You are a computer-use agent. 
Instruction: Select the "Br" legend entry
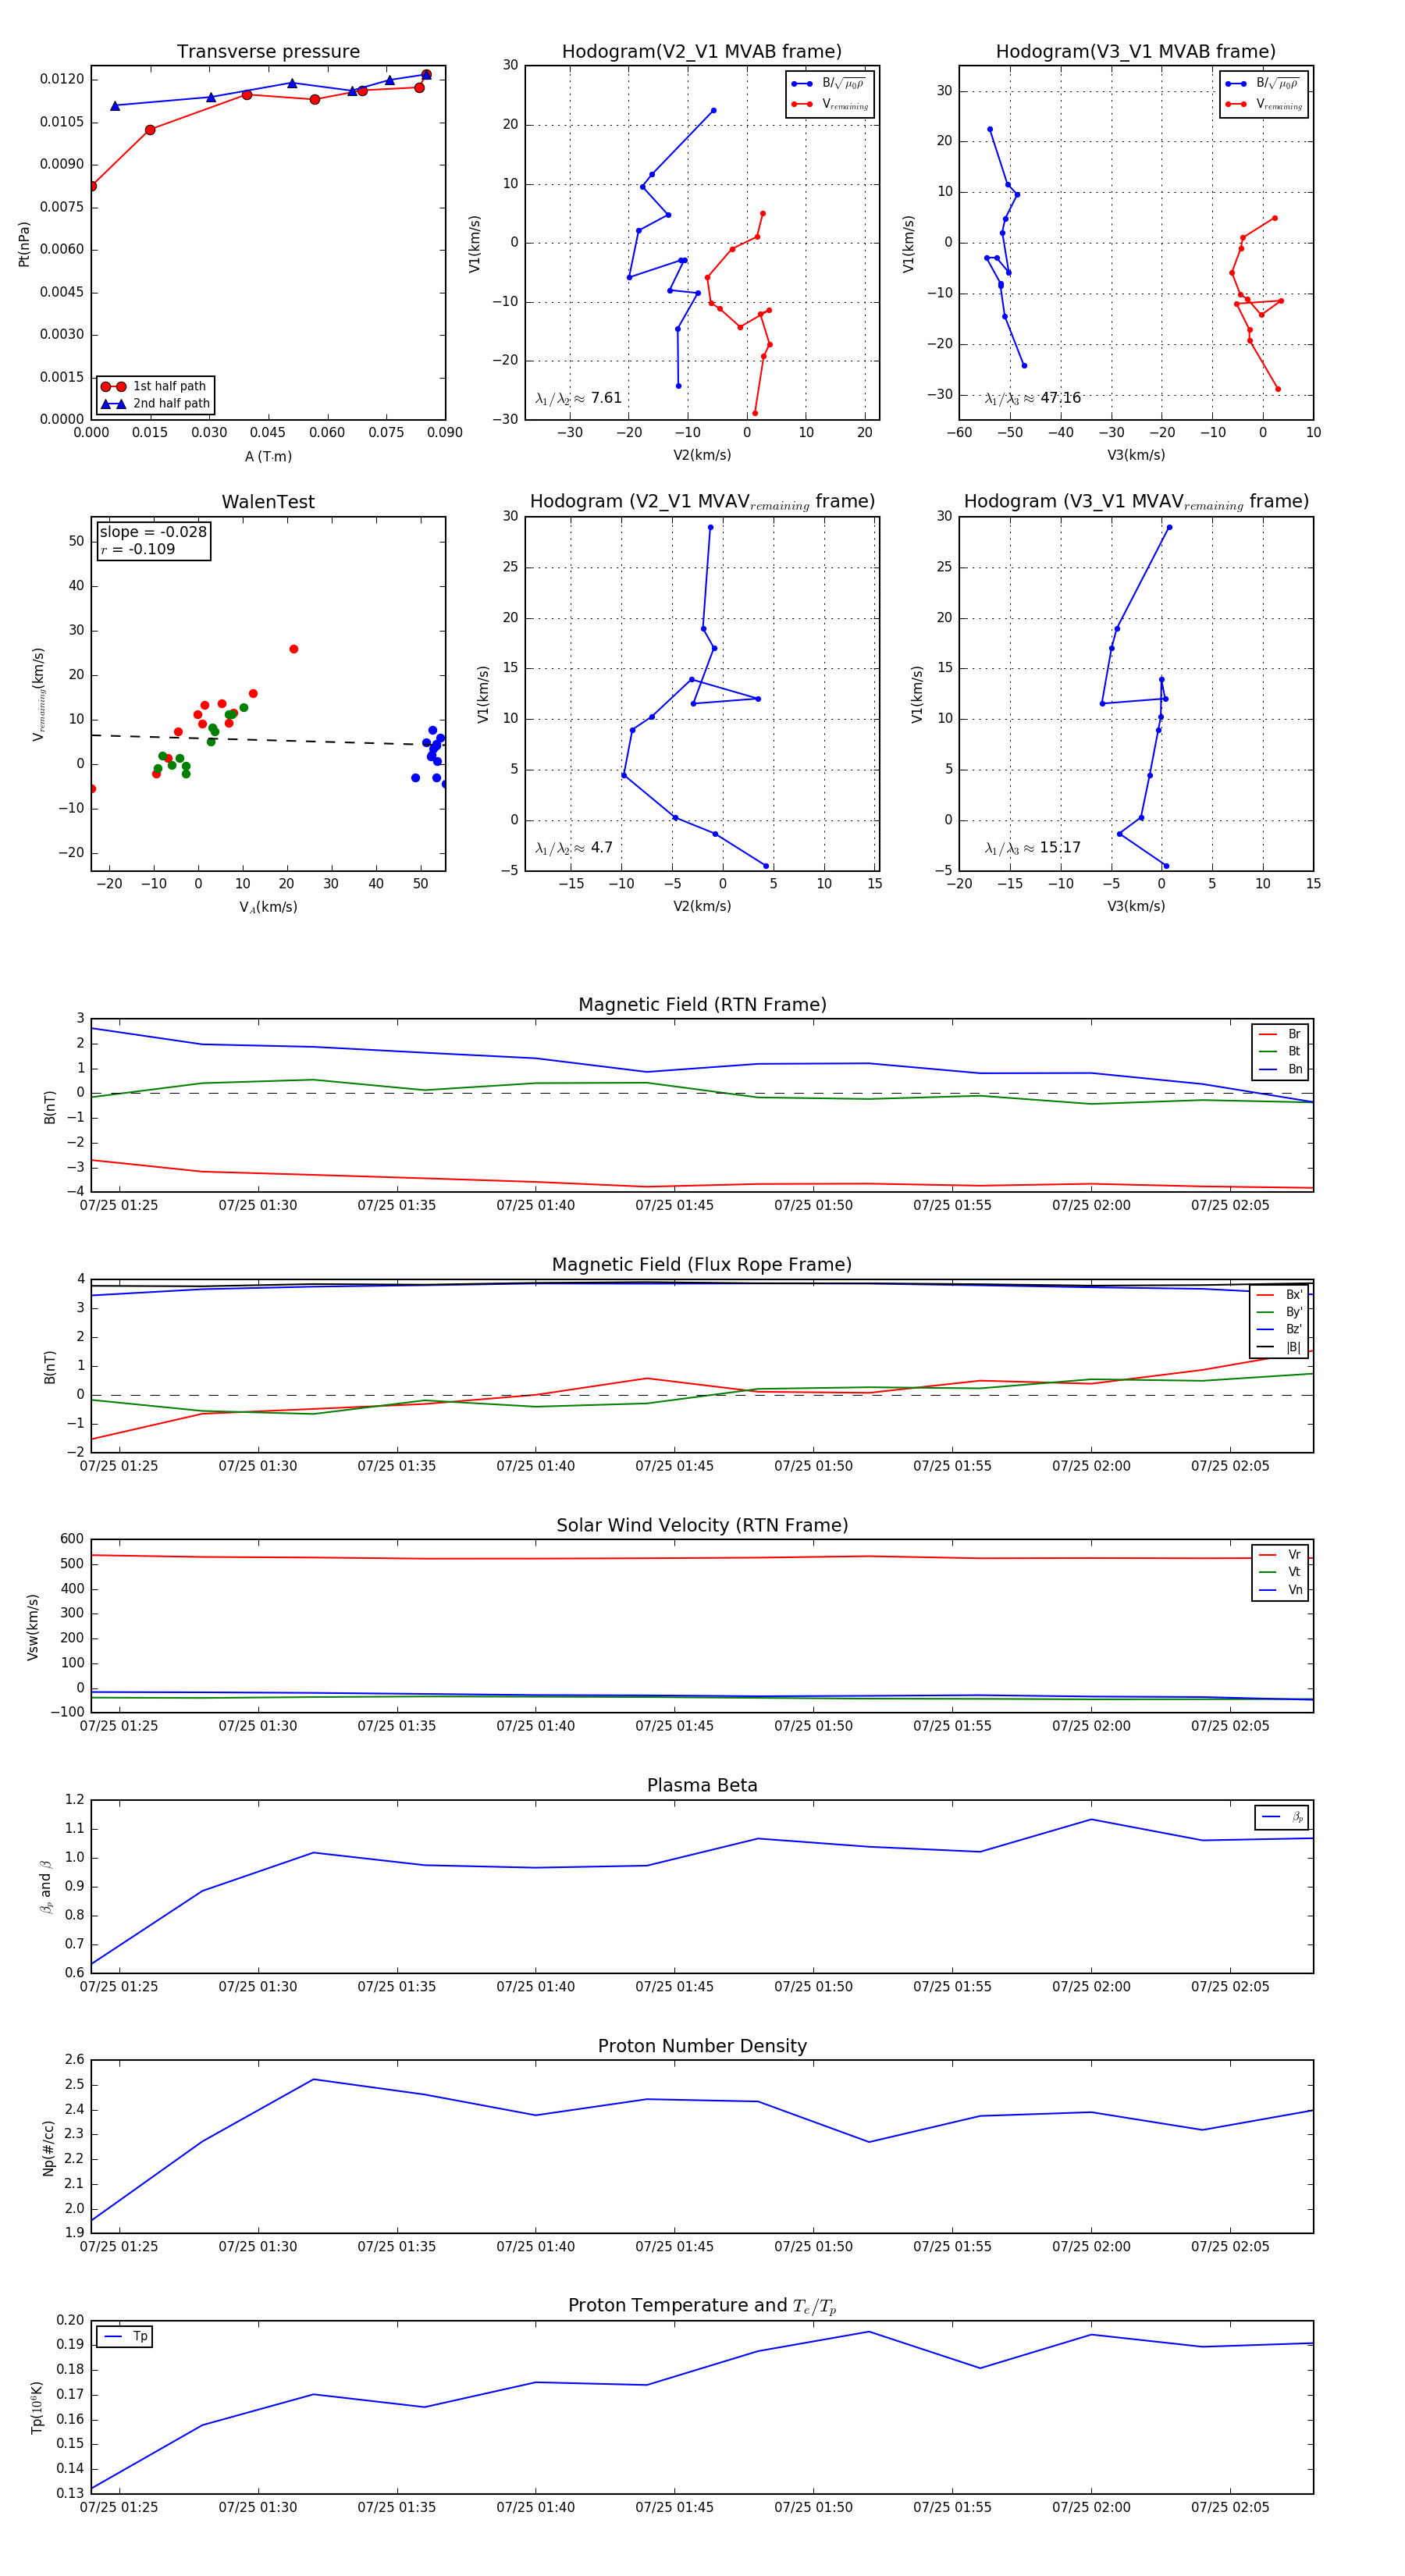[1280, 1034]
